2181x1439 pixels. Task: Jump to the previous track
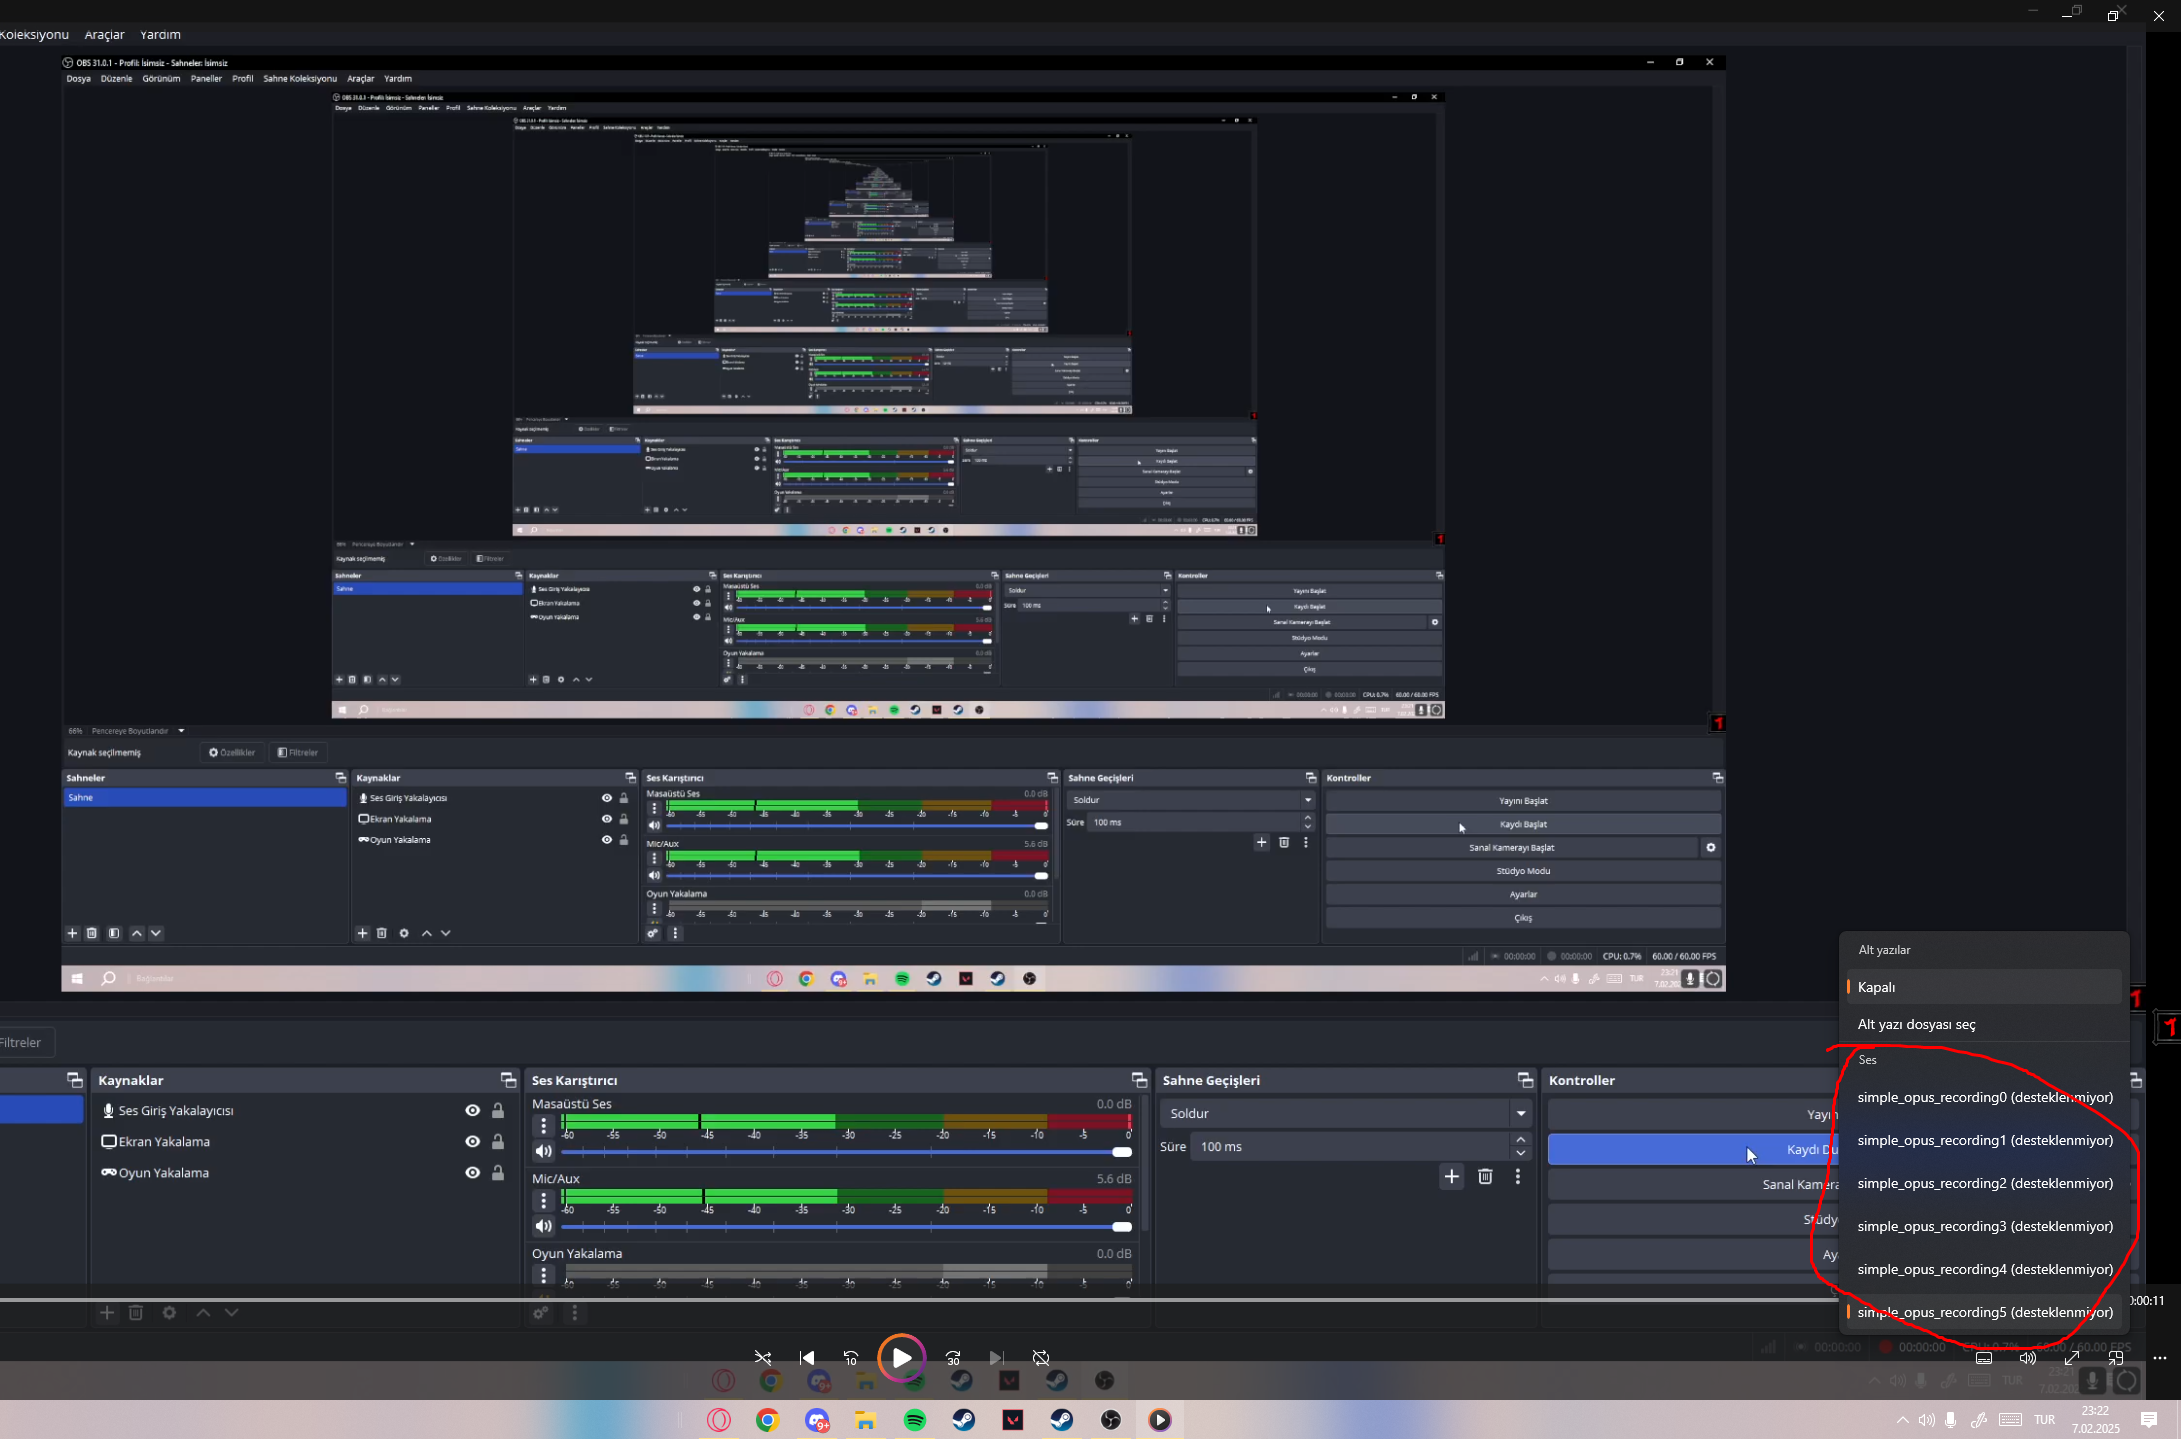807,1358
